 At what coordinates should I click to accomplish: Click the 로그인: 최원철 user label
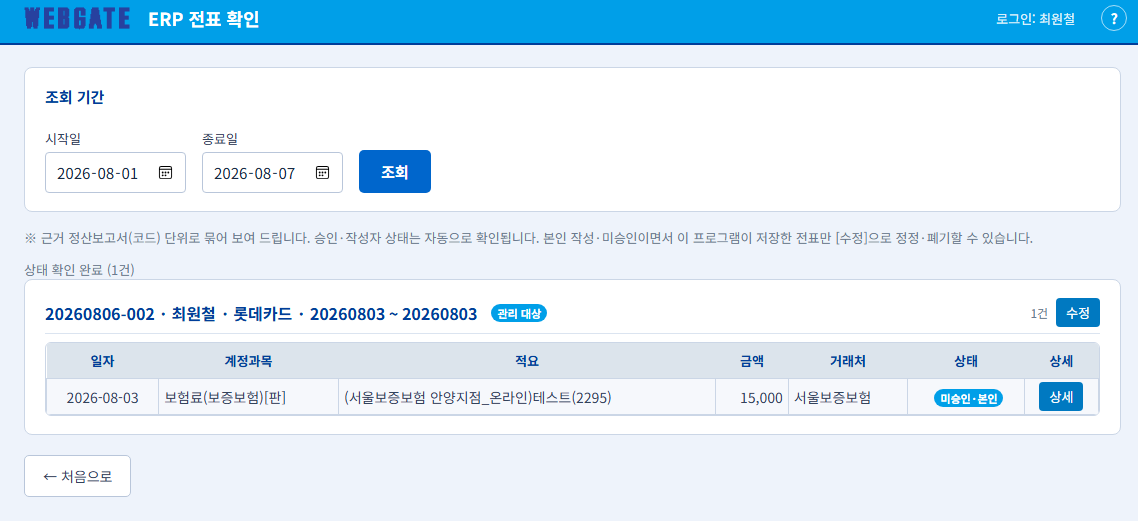tap(1036, 20)
